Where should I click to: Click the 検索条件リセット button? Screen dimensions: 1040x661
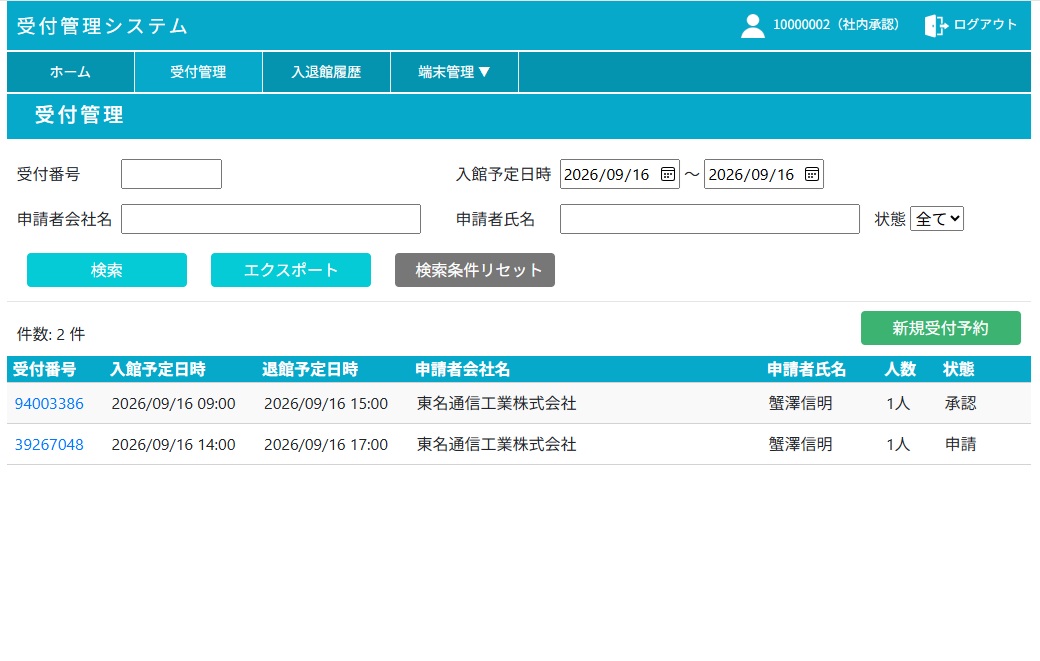coord(475,270)
